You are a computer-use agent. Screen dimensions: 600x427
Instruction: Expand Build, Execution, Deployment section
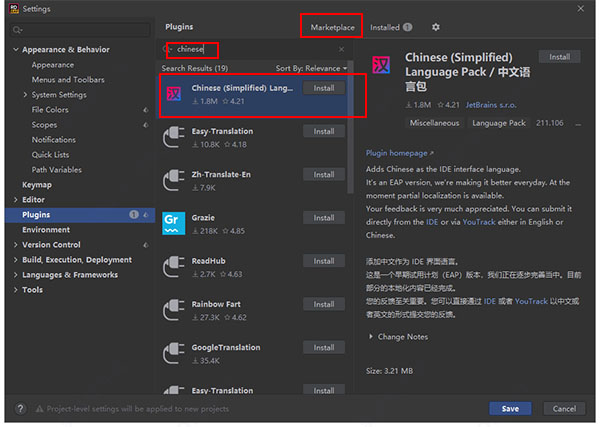(16, 260)
